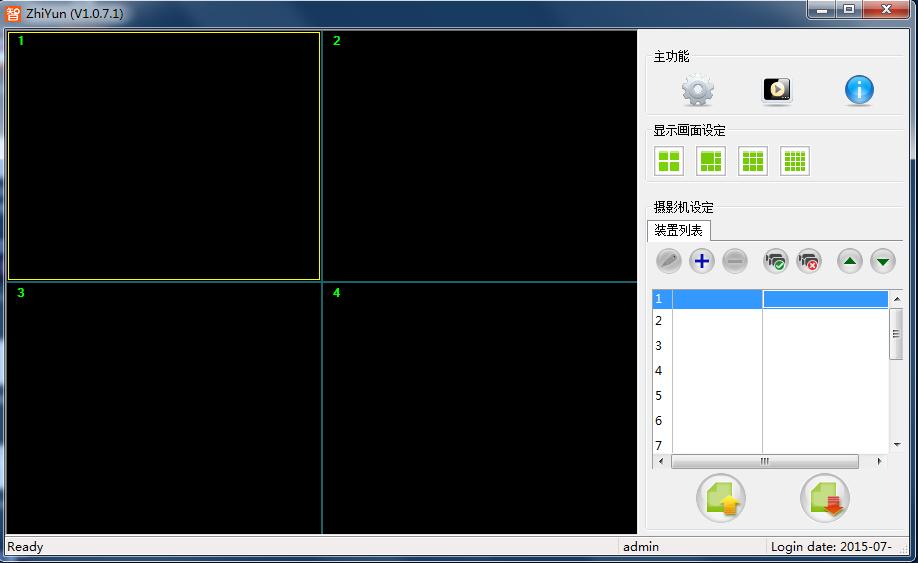Select device list row 2

770,321
